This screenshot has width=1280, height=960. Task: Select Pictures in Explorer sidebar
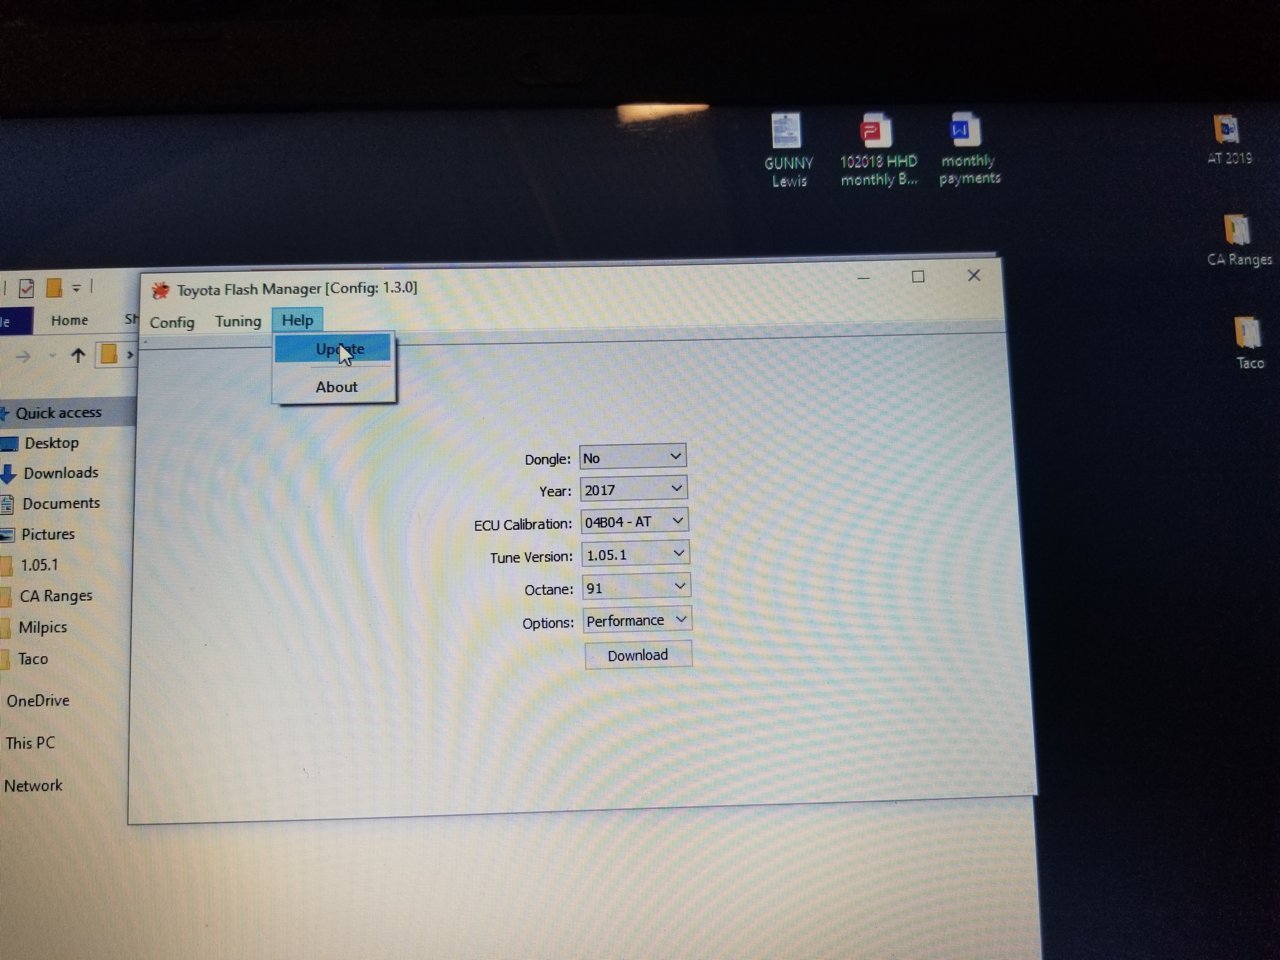pos(48,534)
